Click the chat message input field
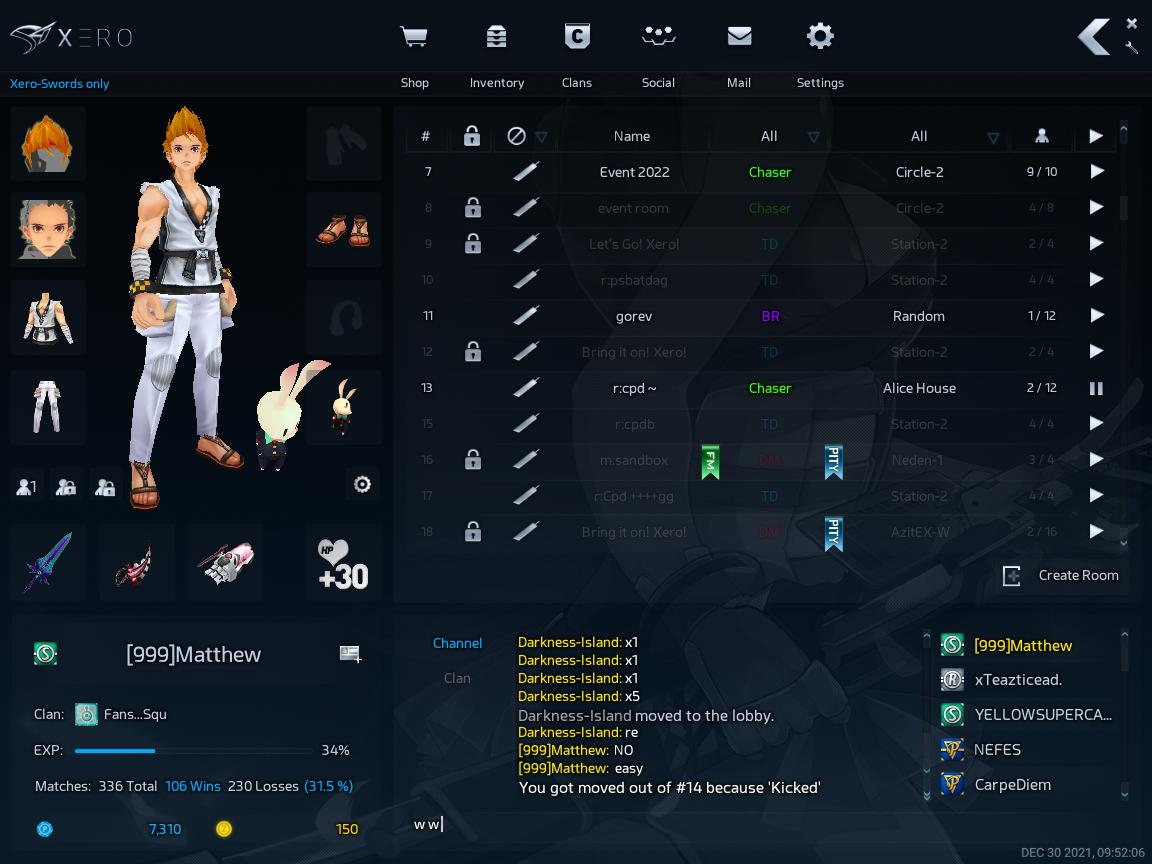1152x864 pixels. click(x=660, y=824)
